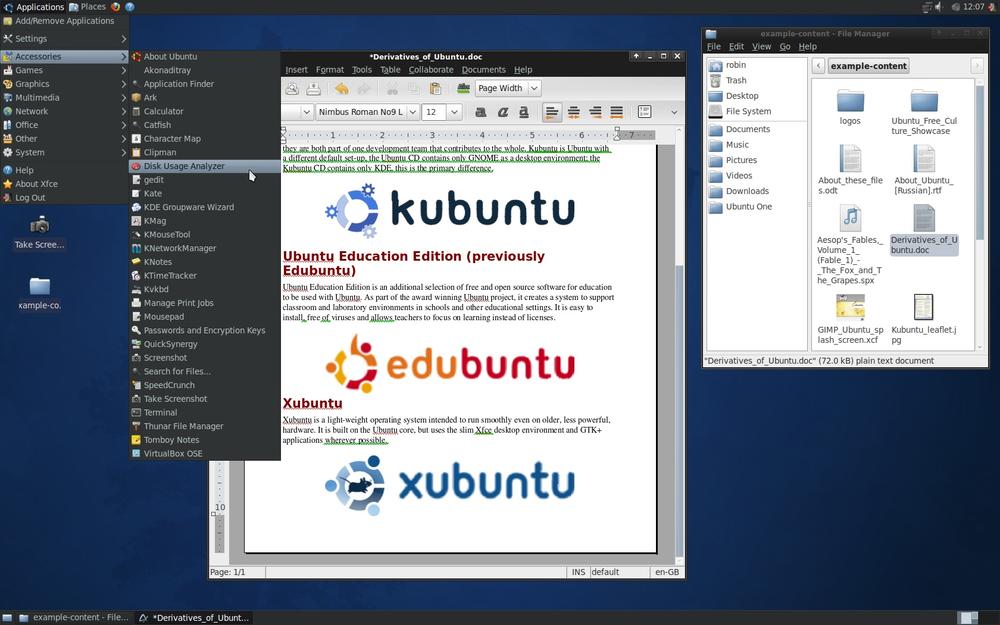Toggle Insert mode via INS status indicator
1000x625 pixels.
click(577, 571)
